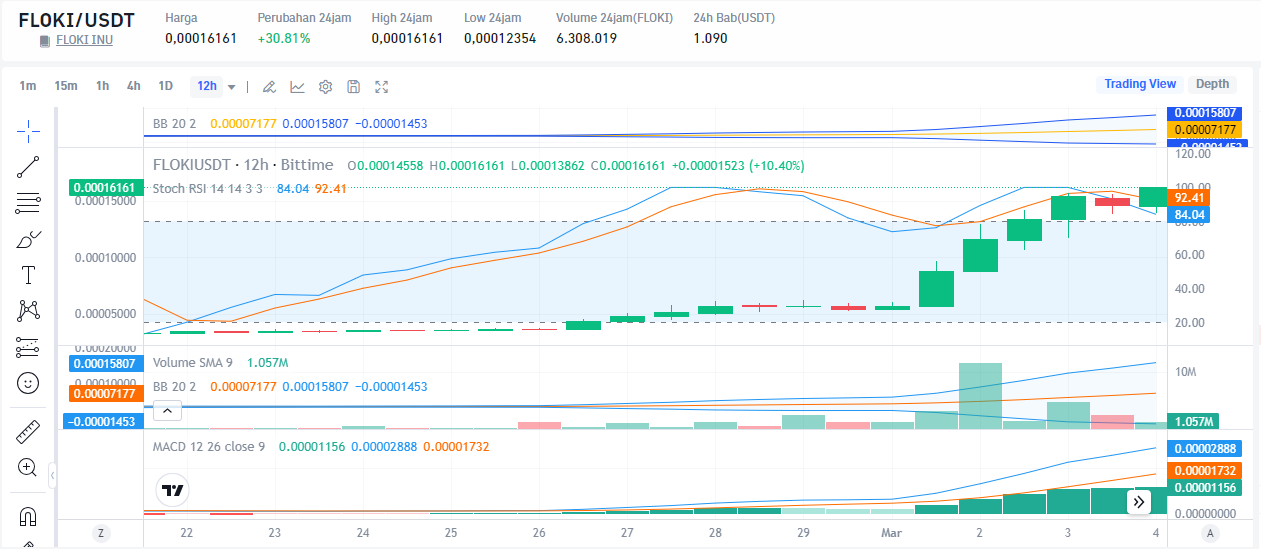Click the scroll-to-latest bar arrow button
This screenshot has height=549, width=1261.
(1139, 502)
